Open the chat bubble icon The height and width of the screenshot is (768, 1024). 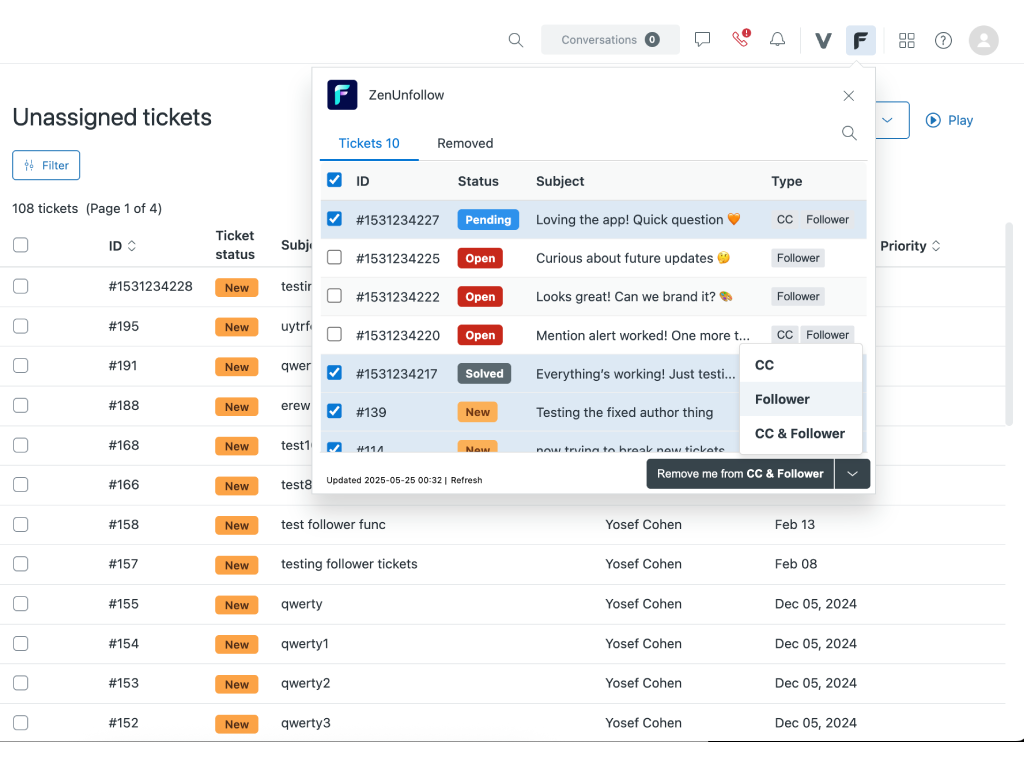pyautogui.click(x=703, y=40)
